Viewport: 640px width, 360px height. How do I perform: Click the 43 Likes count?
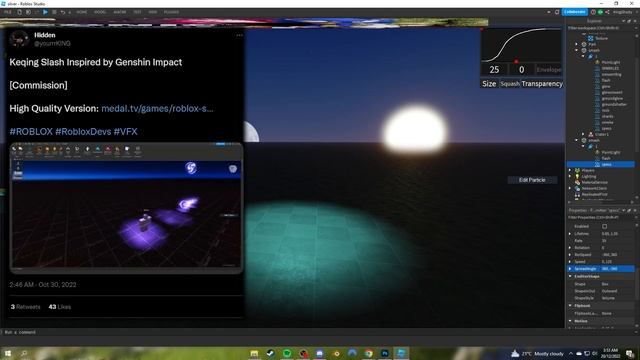[x=60, y=307]
